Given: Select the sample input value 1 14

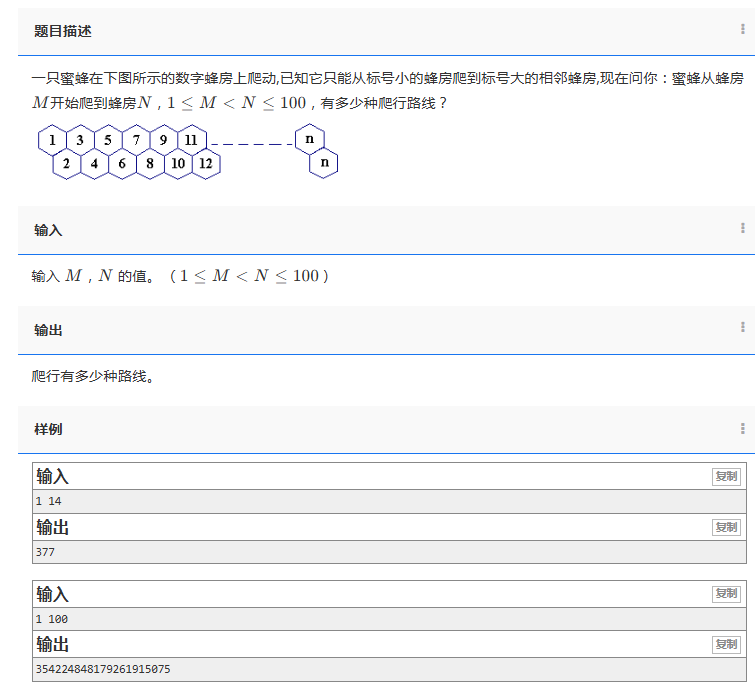Looking at the screenshot, I should 48,501.
